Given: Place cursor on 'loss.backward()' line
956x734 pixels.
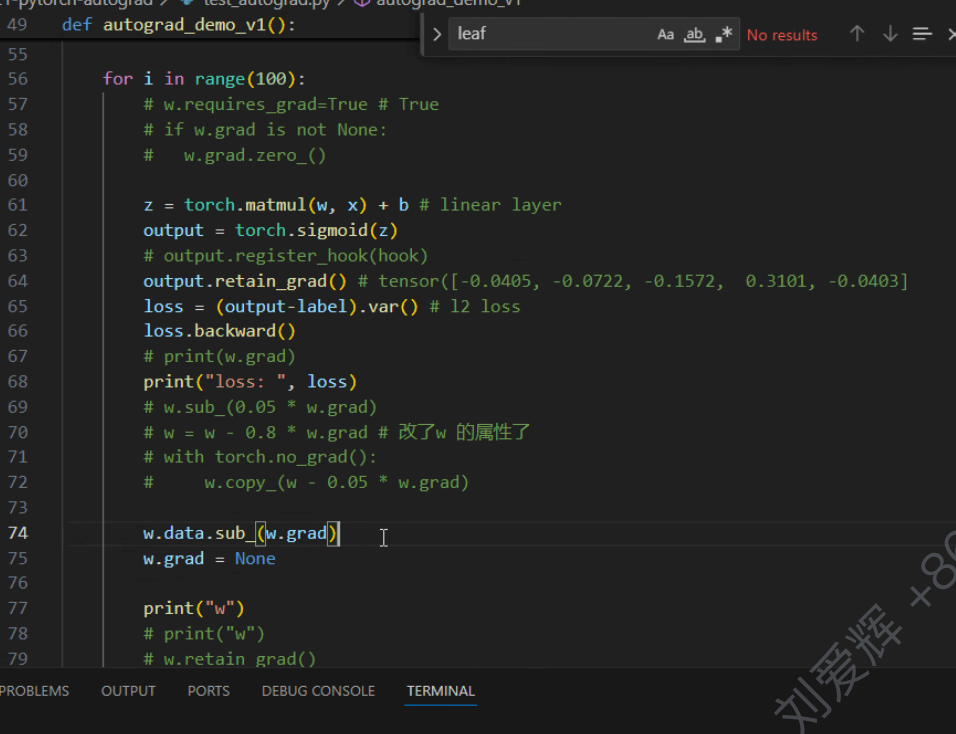Looking at the screenshot, I should point(219,331).
